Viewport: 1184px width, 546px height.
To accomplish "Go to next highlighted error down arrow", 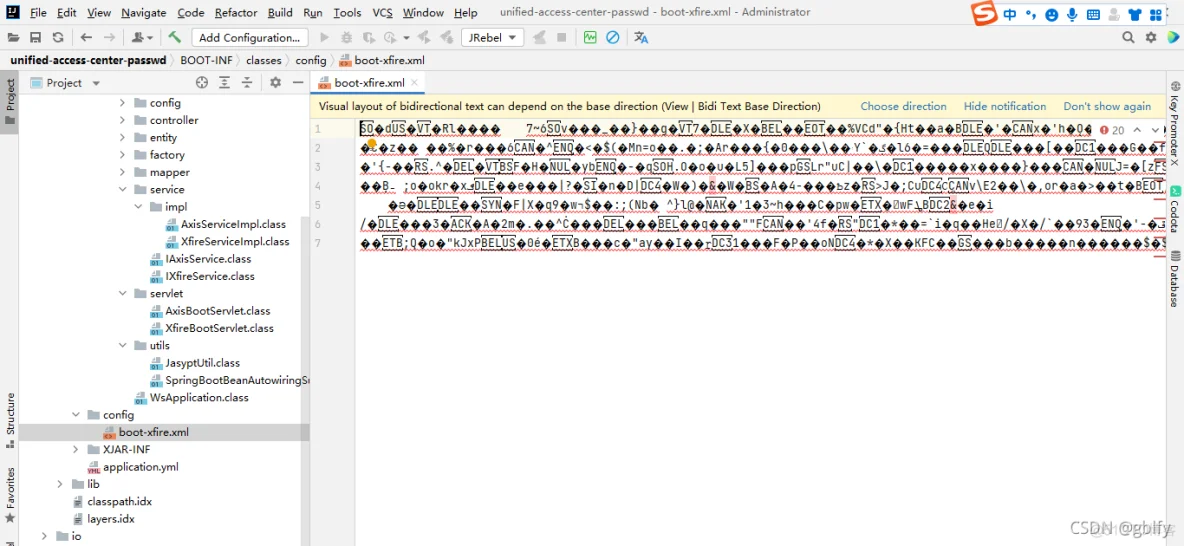I will pyautogui.click(x=1155, y=130).
